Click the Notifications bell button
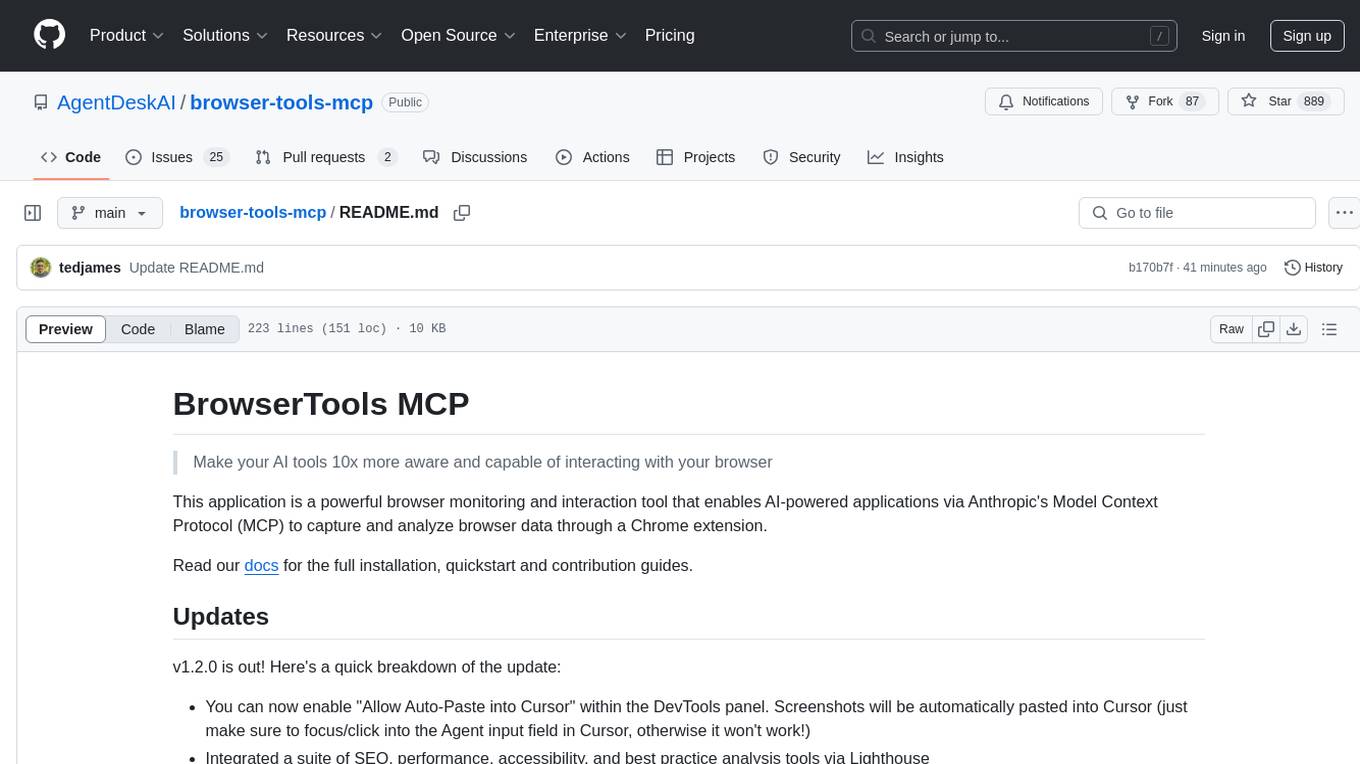The height and width of the screenshot is (764, 1360). point(1044,102)
